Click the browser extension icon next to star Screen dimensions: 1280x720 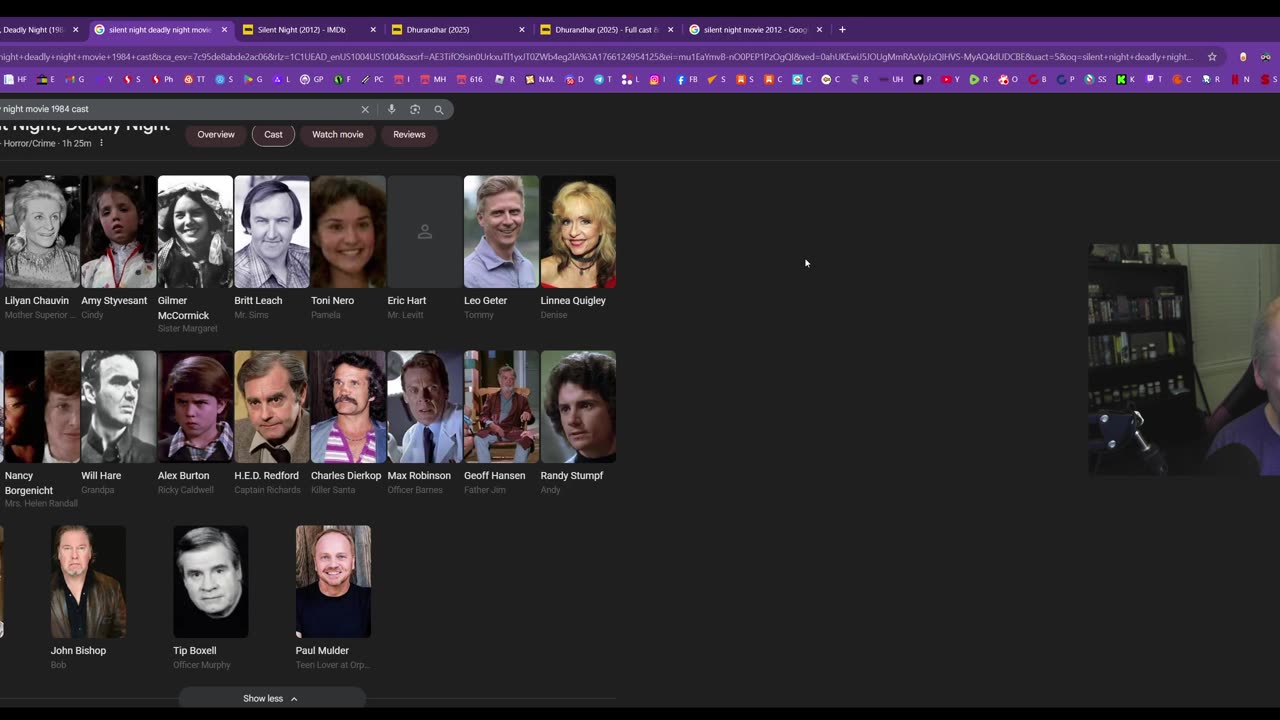(x=1243, y=57)
